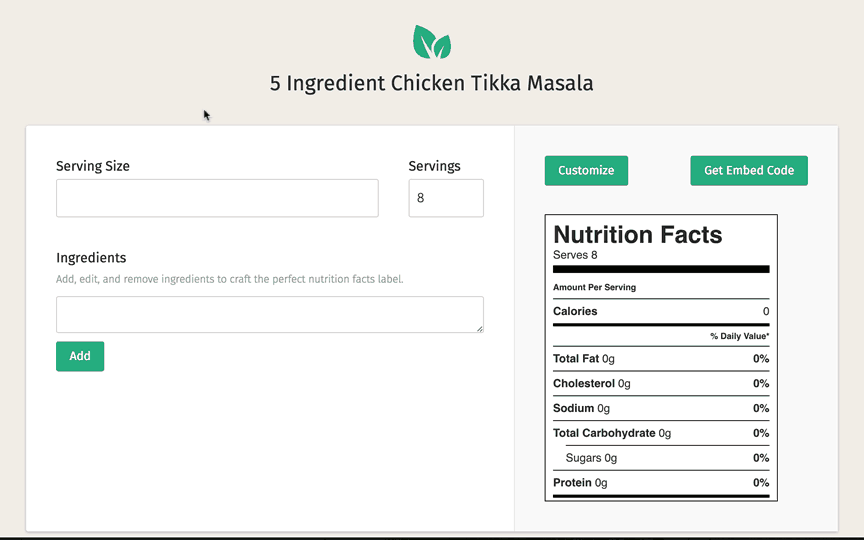This screenshot has height=540, width=864.
Task: Grab the Ingredients textarea resize handle
Action: coord(479,328)
